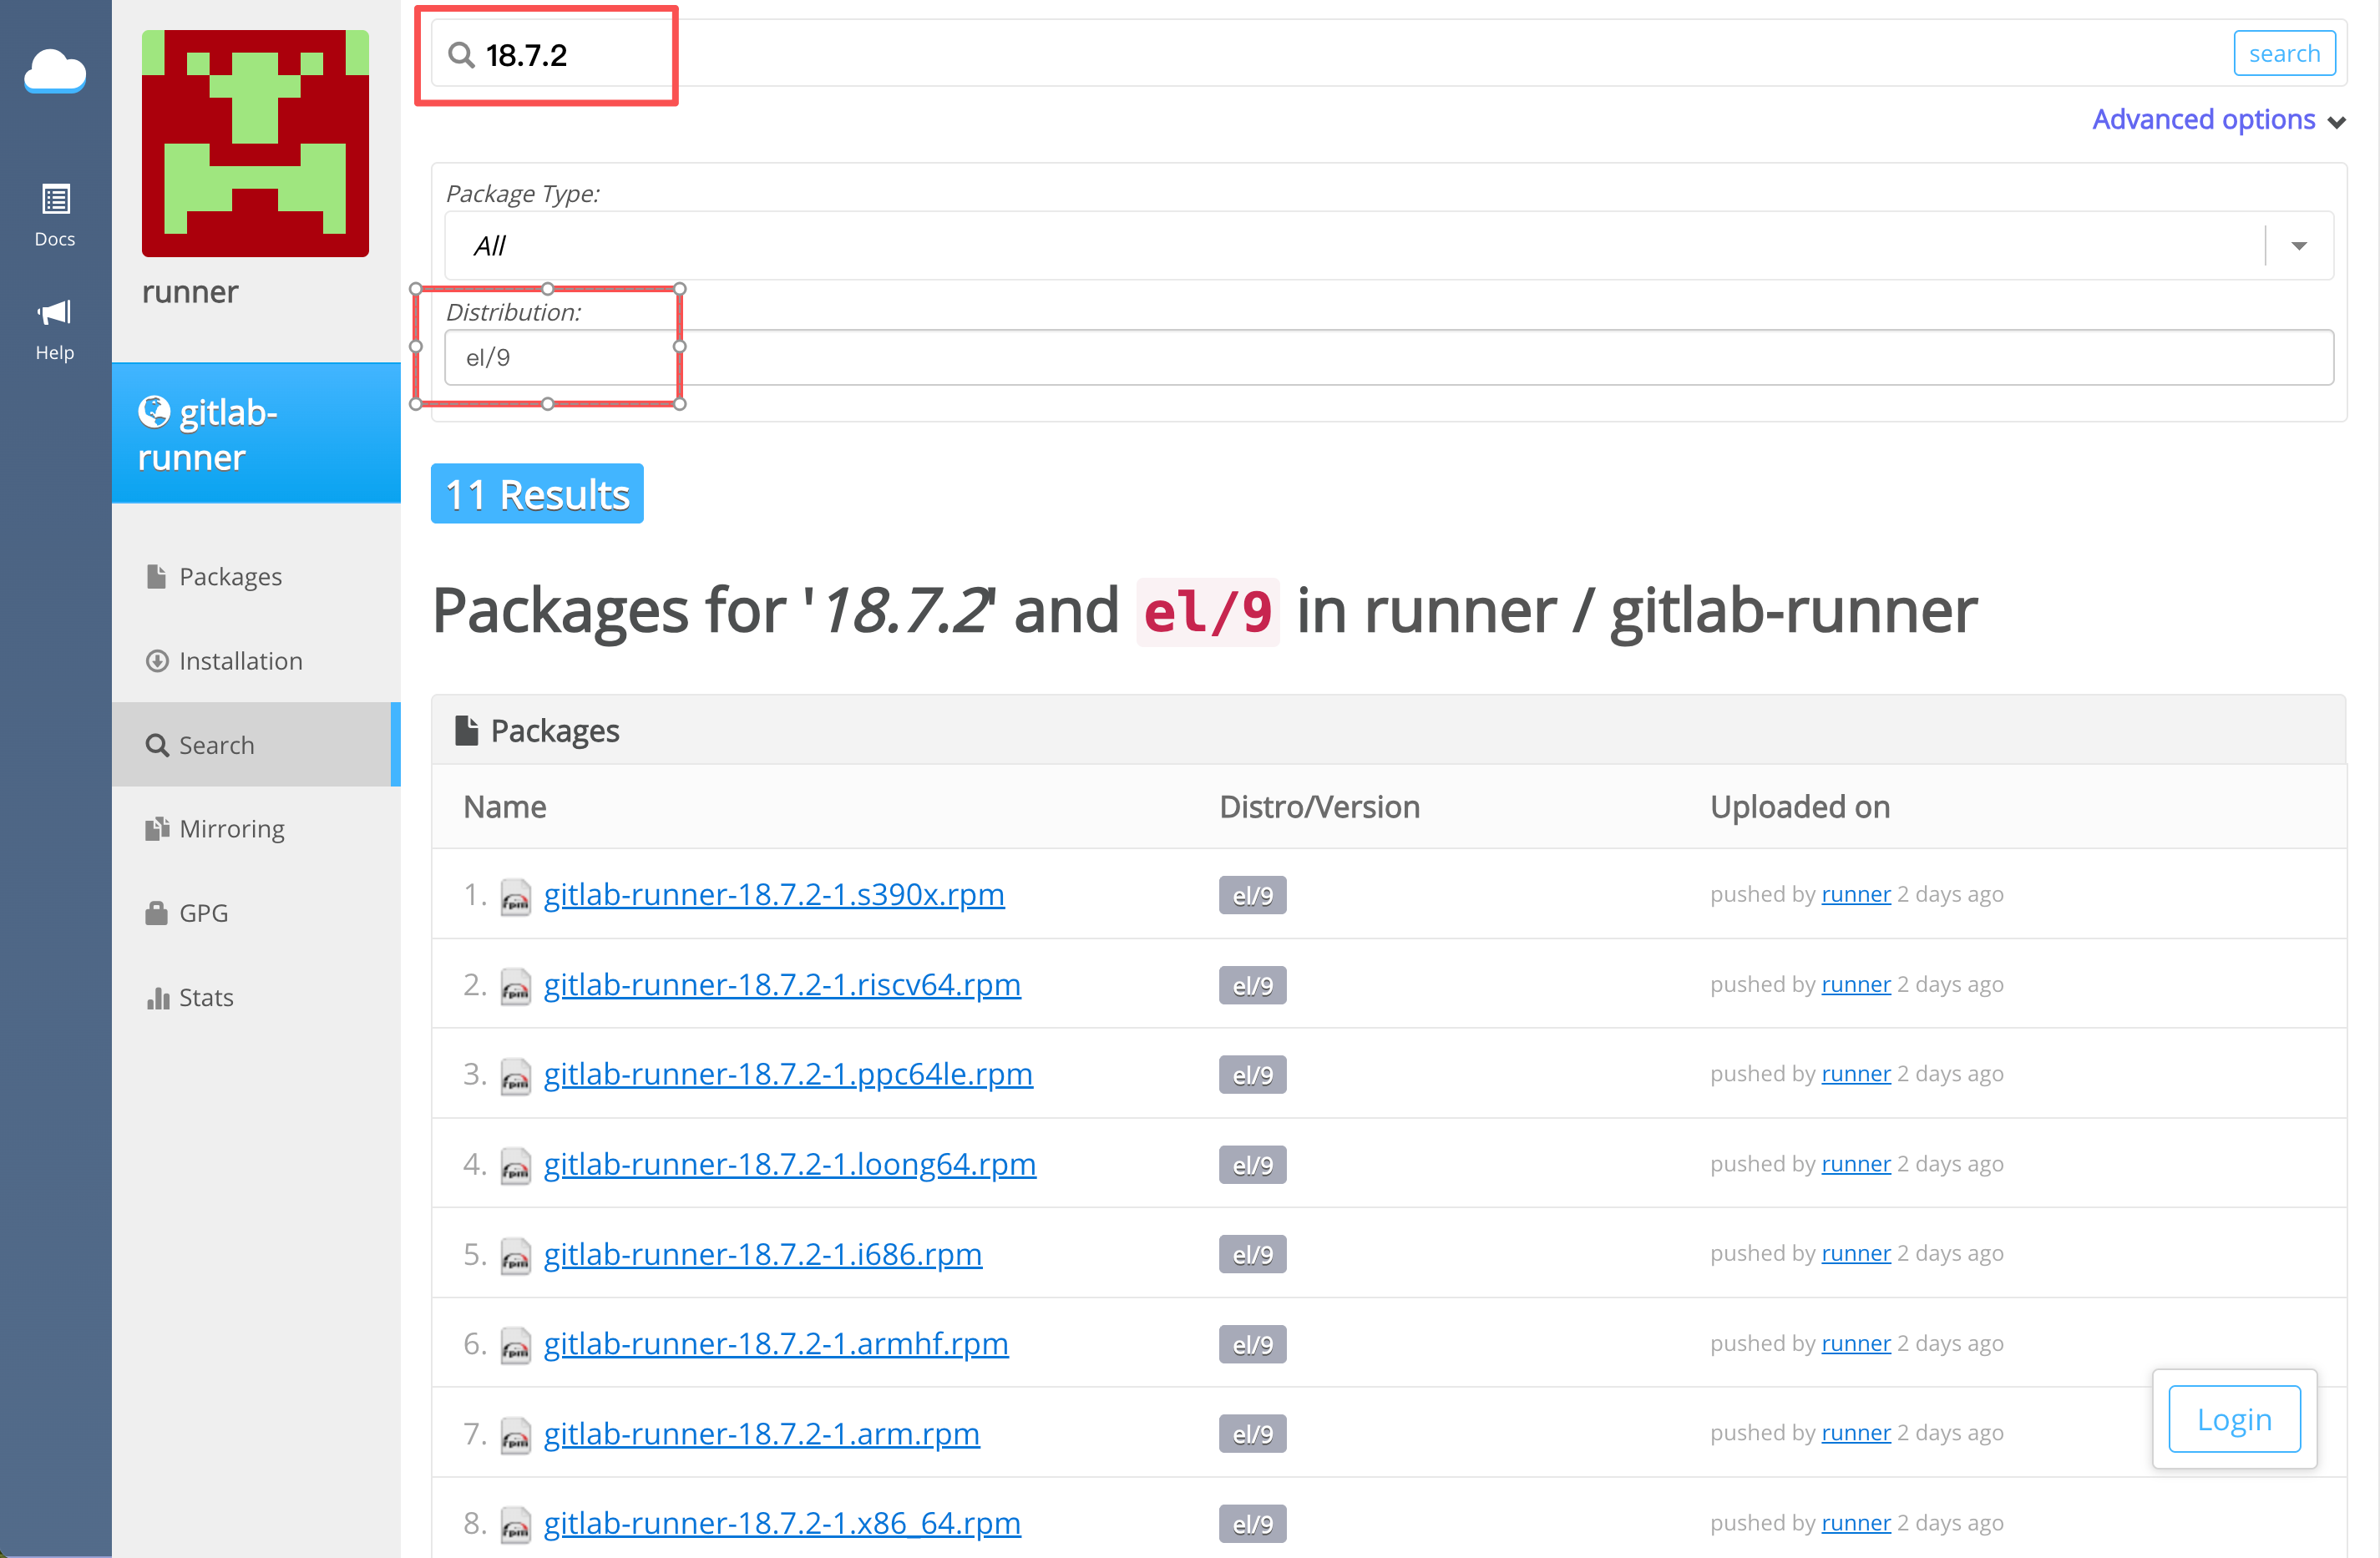Click the Login button

point(2233,1419)
